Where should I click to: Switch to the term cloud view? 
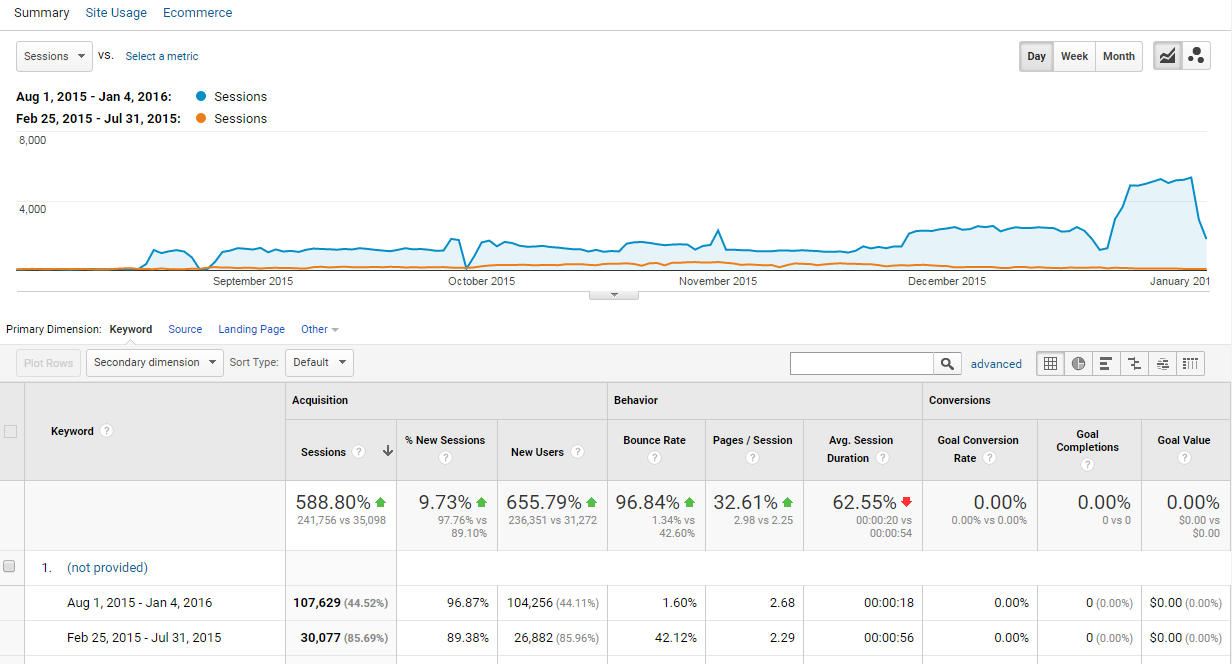[1162, 363]
